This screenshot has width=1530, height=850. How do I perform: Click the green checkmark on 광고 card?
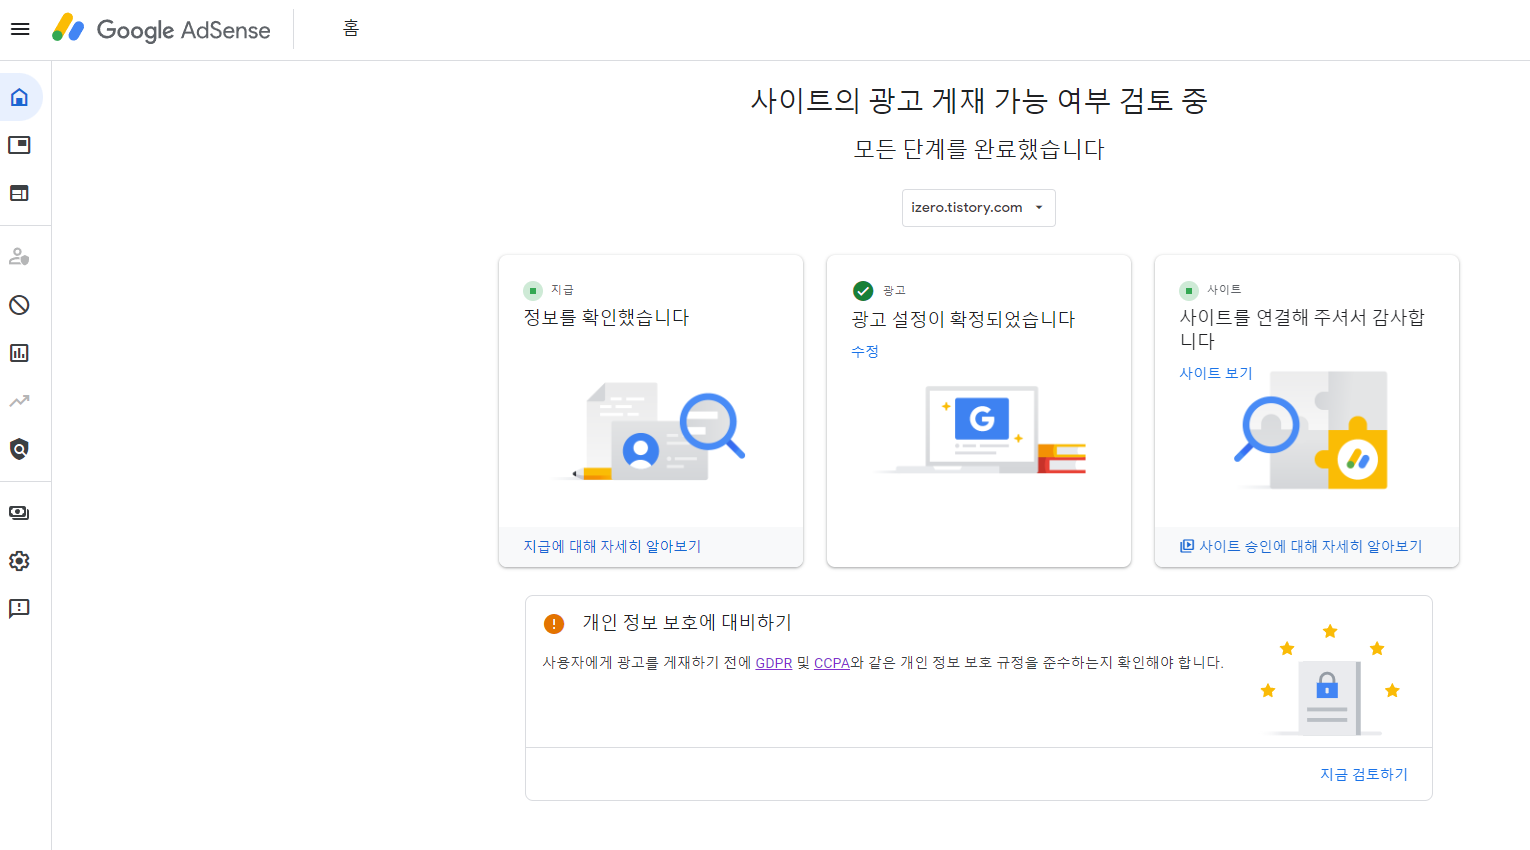[863, 291]
